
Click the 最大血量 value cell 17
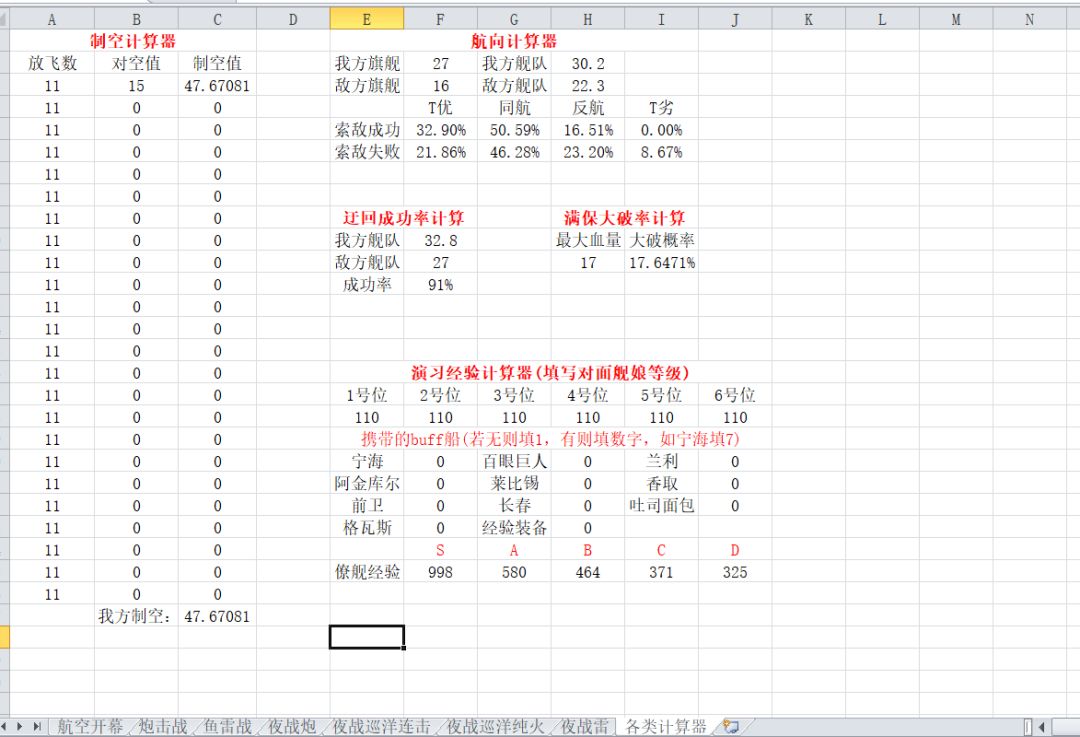pyautogui.click(x=588, y=262)
